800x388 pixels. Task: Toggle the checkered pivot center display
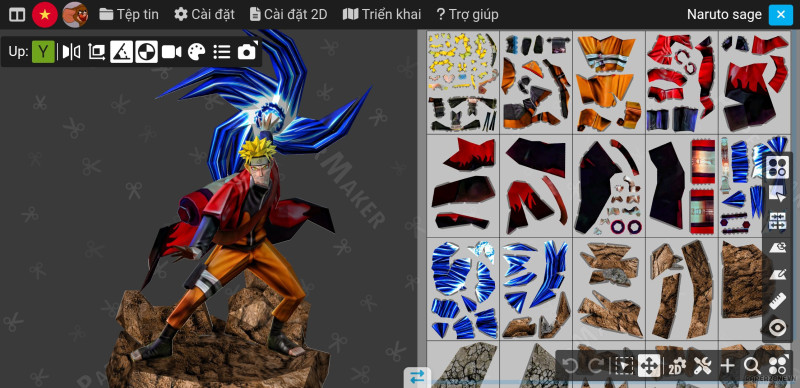[x=146, y=52]
